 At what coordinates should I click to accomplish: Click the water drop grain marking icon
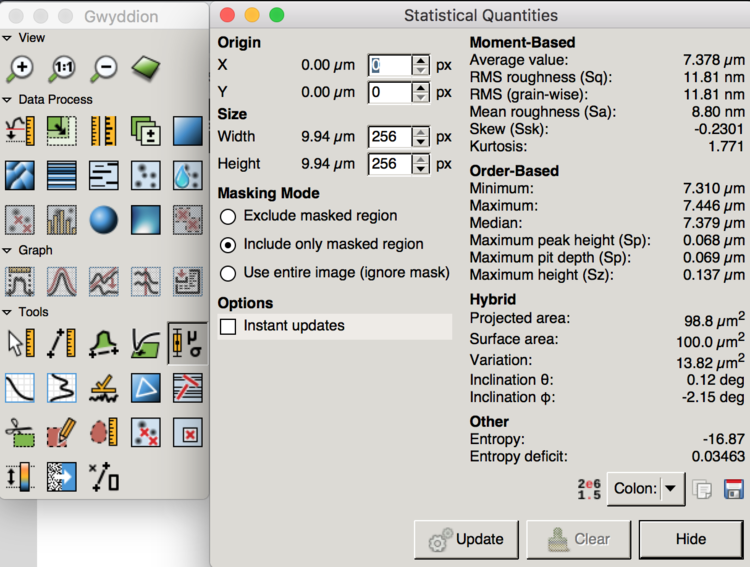pyautogui.click(x=187, y=176)
